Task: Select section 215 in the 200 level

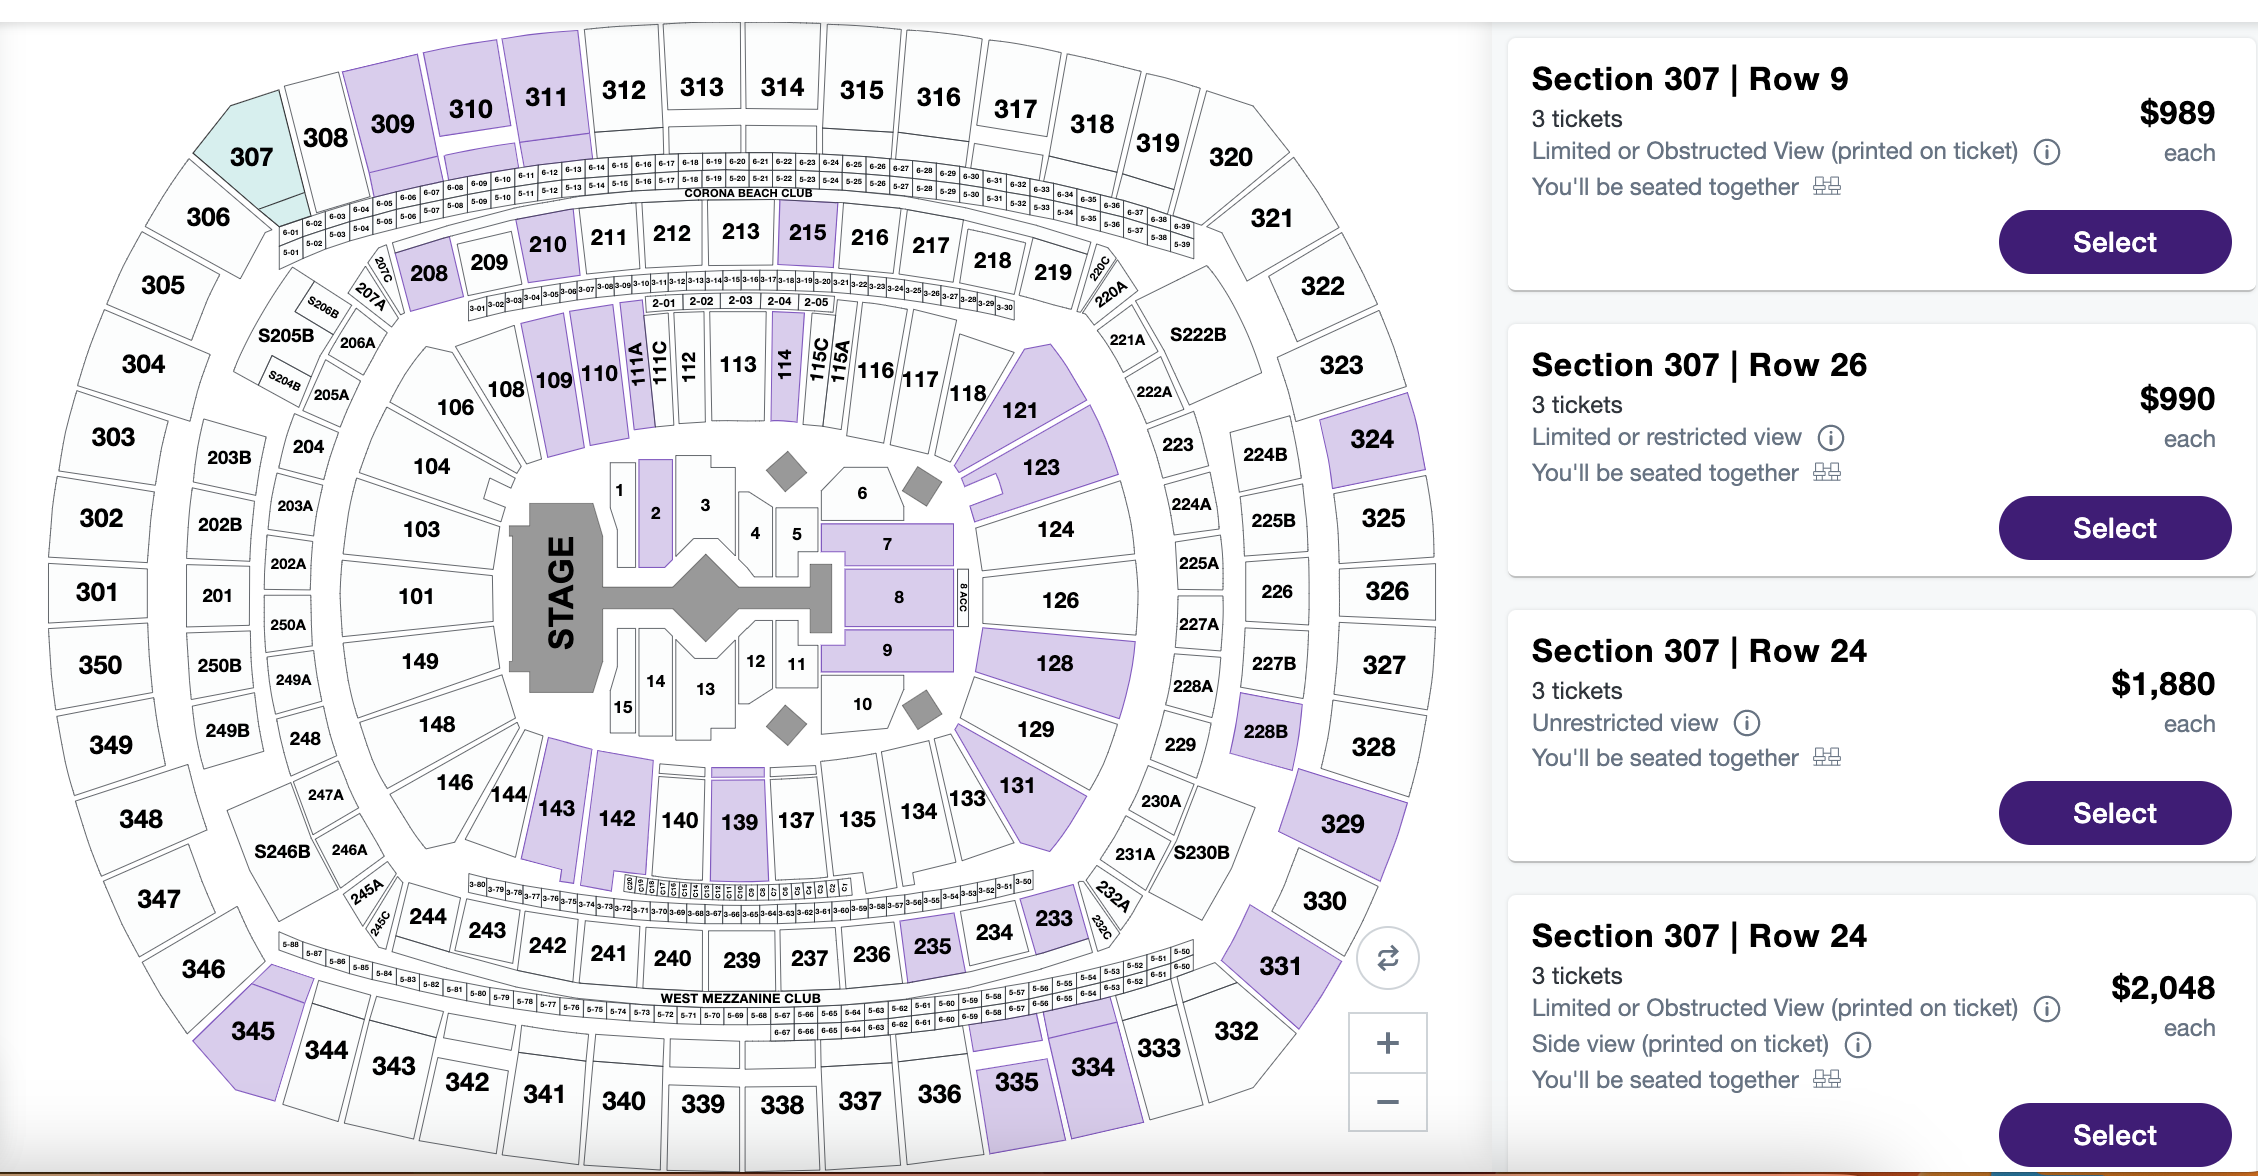Action: (x=807, y=233)
